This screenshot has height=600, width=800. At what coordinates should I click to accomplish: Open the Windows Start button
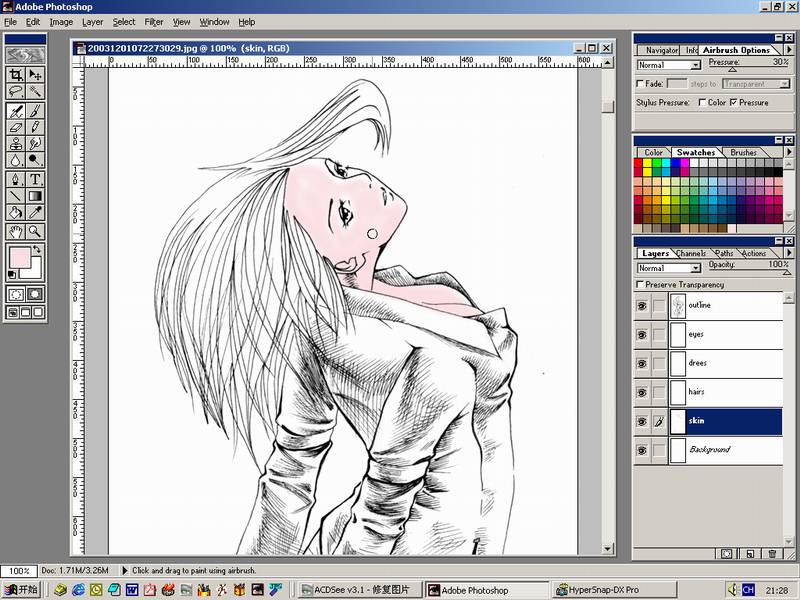click(20, 590)
